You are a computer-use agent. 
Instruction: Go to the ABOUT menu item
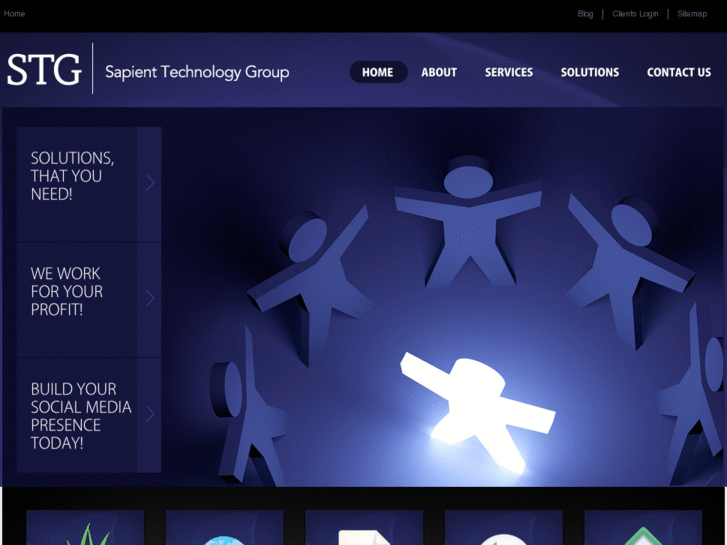coord(439,72)
